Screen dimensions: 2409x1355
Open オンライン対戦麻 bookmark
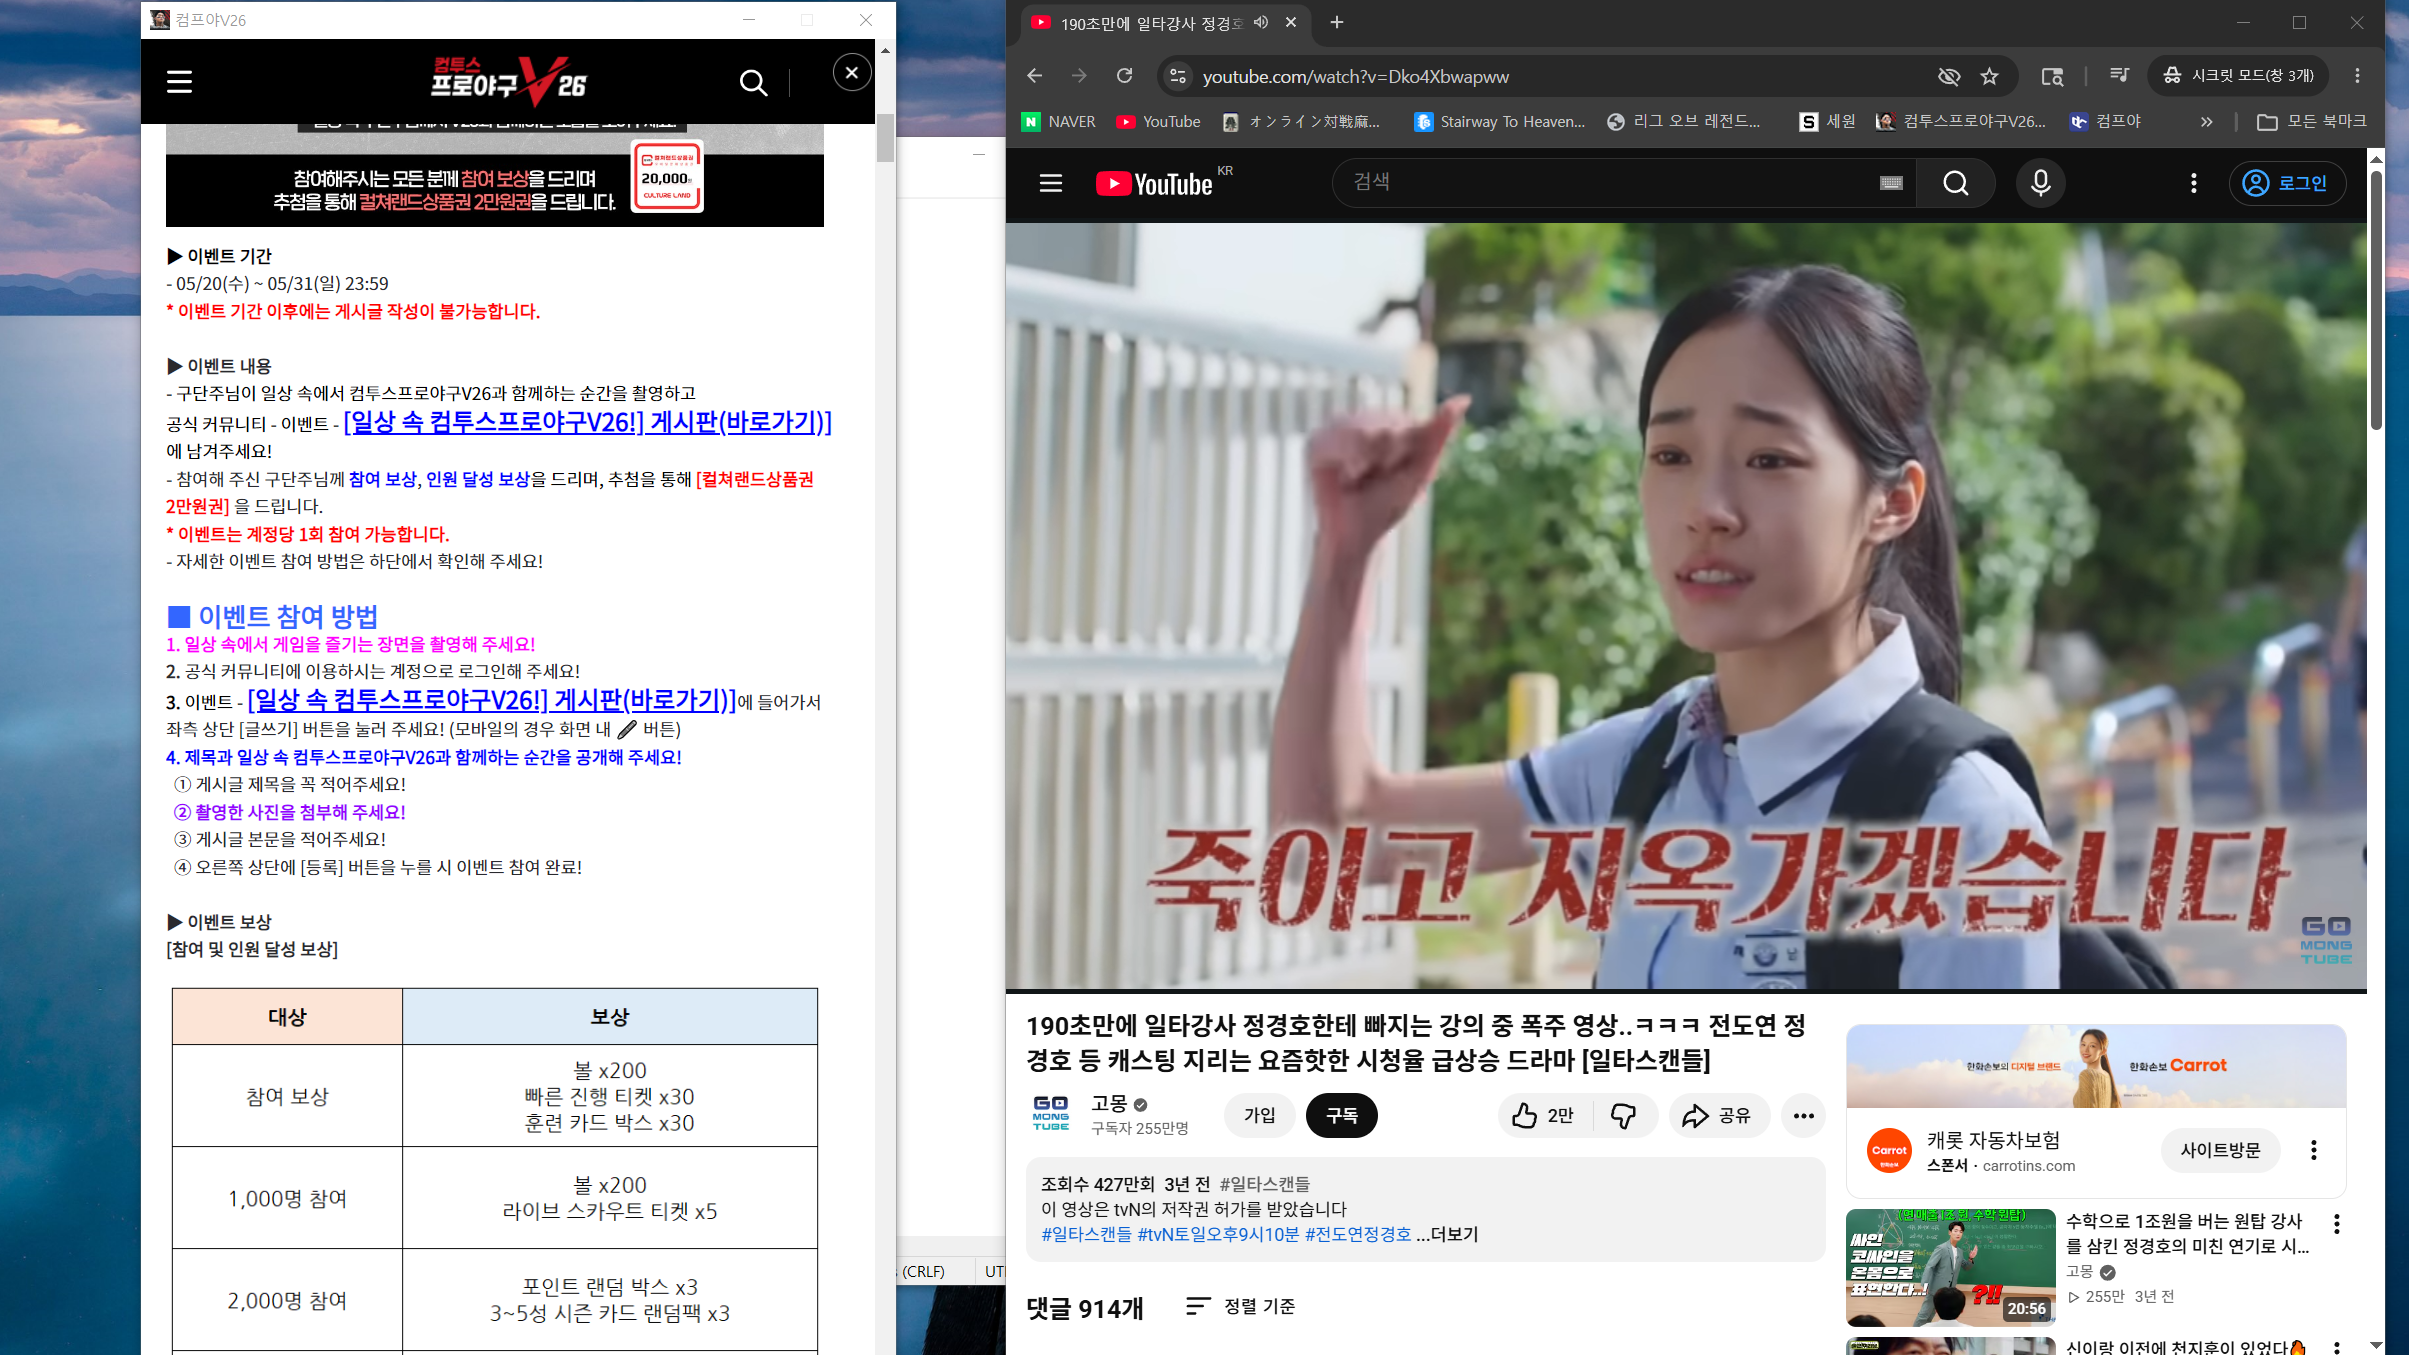(1301, 122)
